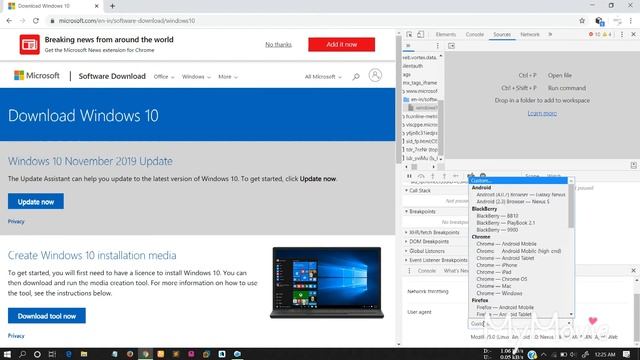This screenshot has height=360, width=640.
Task: Open the All Microsoft dropdown menu
Action: (x=323, y=77)
